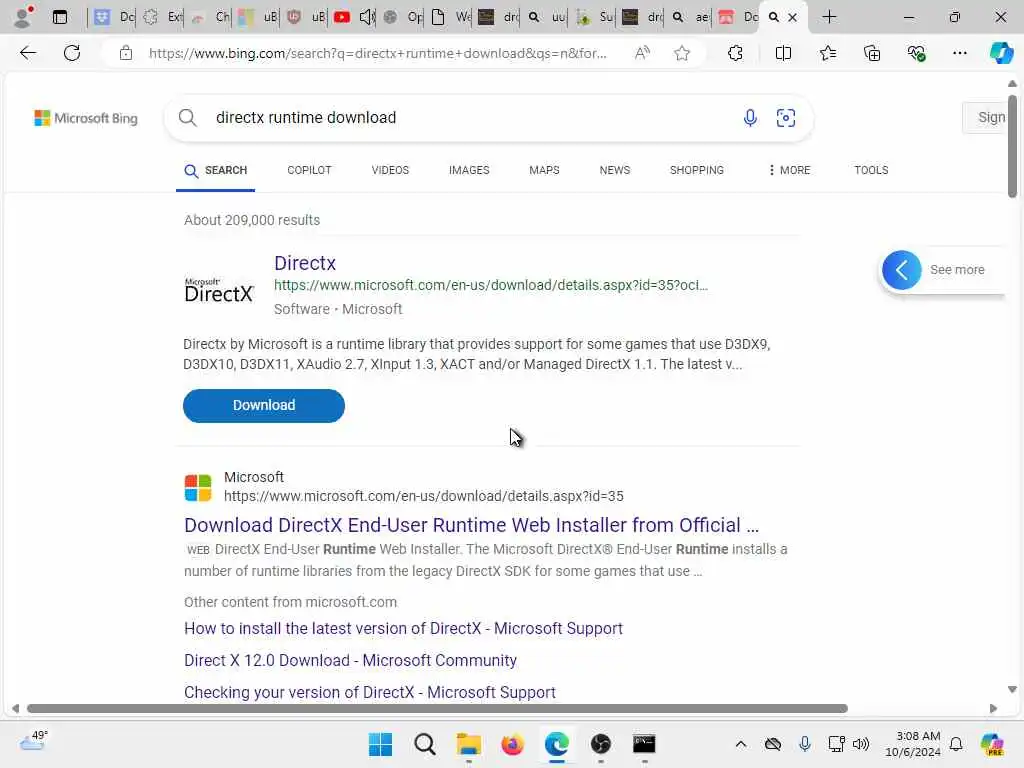Open Firefox from the taskbar
1024x768 pixels.
[x=513, y=744]
